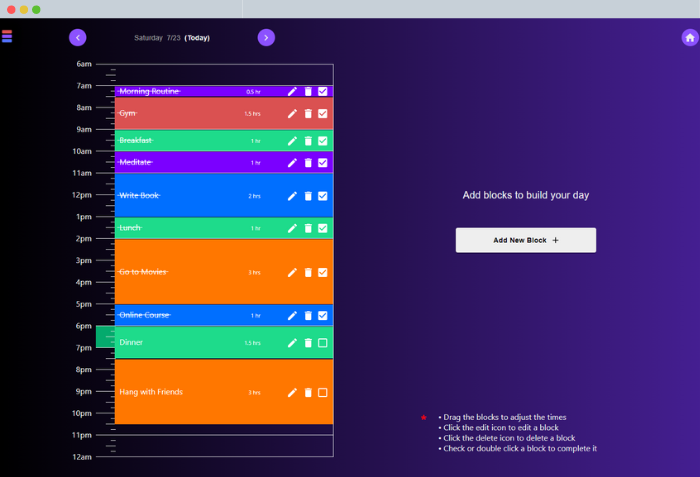Delete the Hang with Friends block
The image size is (700, 477).
pos(308,392)
